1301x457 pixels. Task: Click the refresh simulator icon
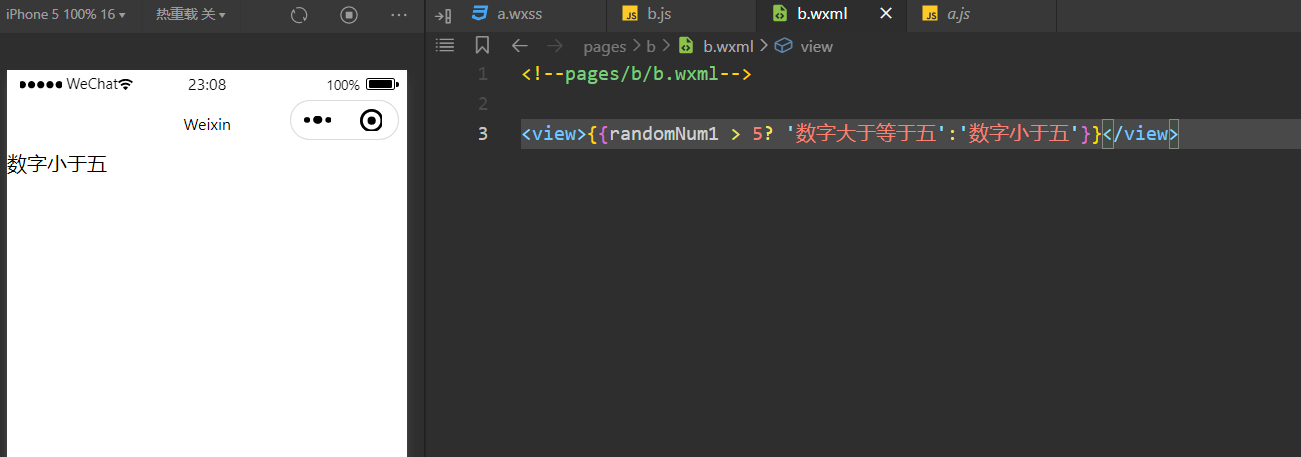298,15
